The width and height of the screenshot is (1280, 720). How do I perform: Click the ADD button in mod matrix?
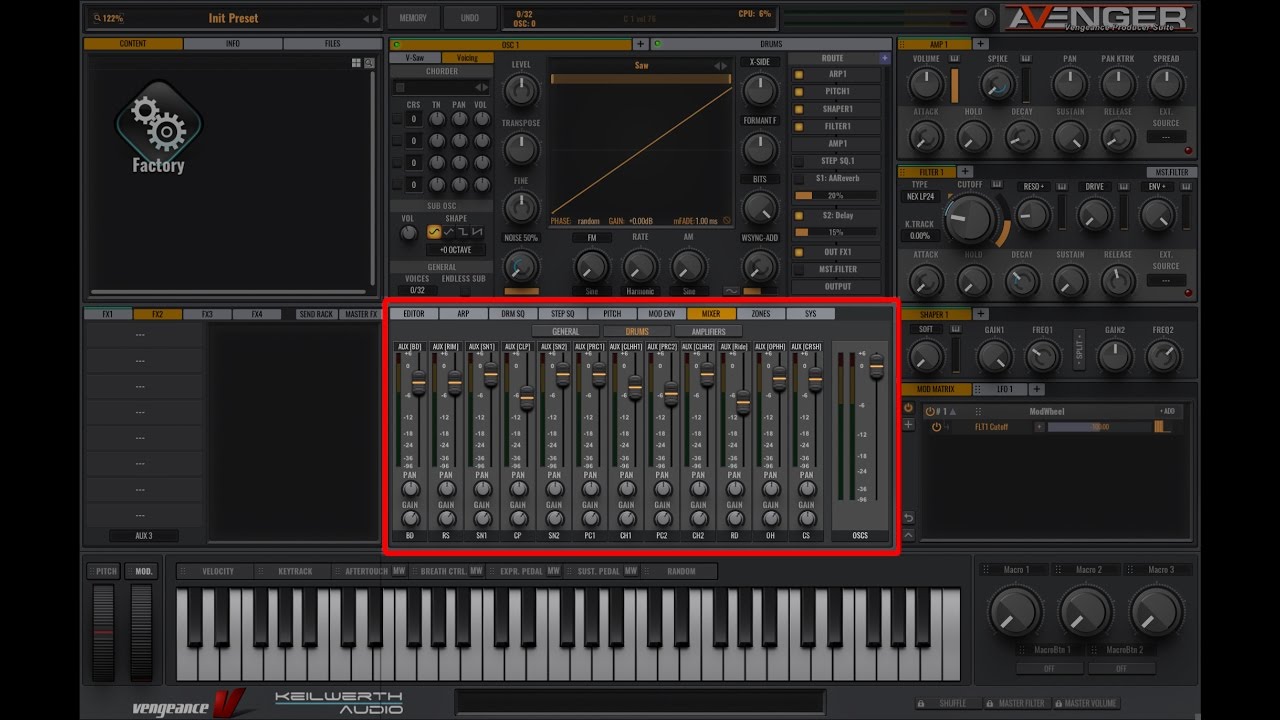[1167, 411]
